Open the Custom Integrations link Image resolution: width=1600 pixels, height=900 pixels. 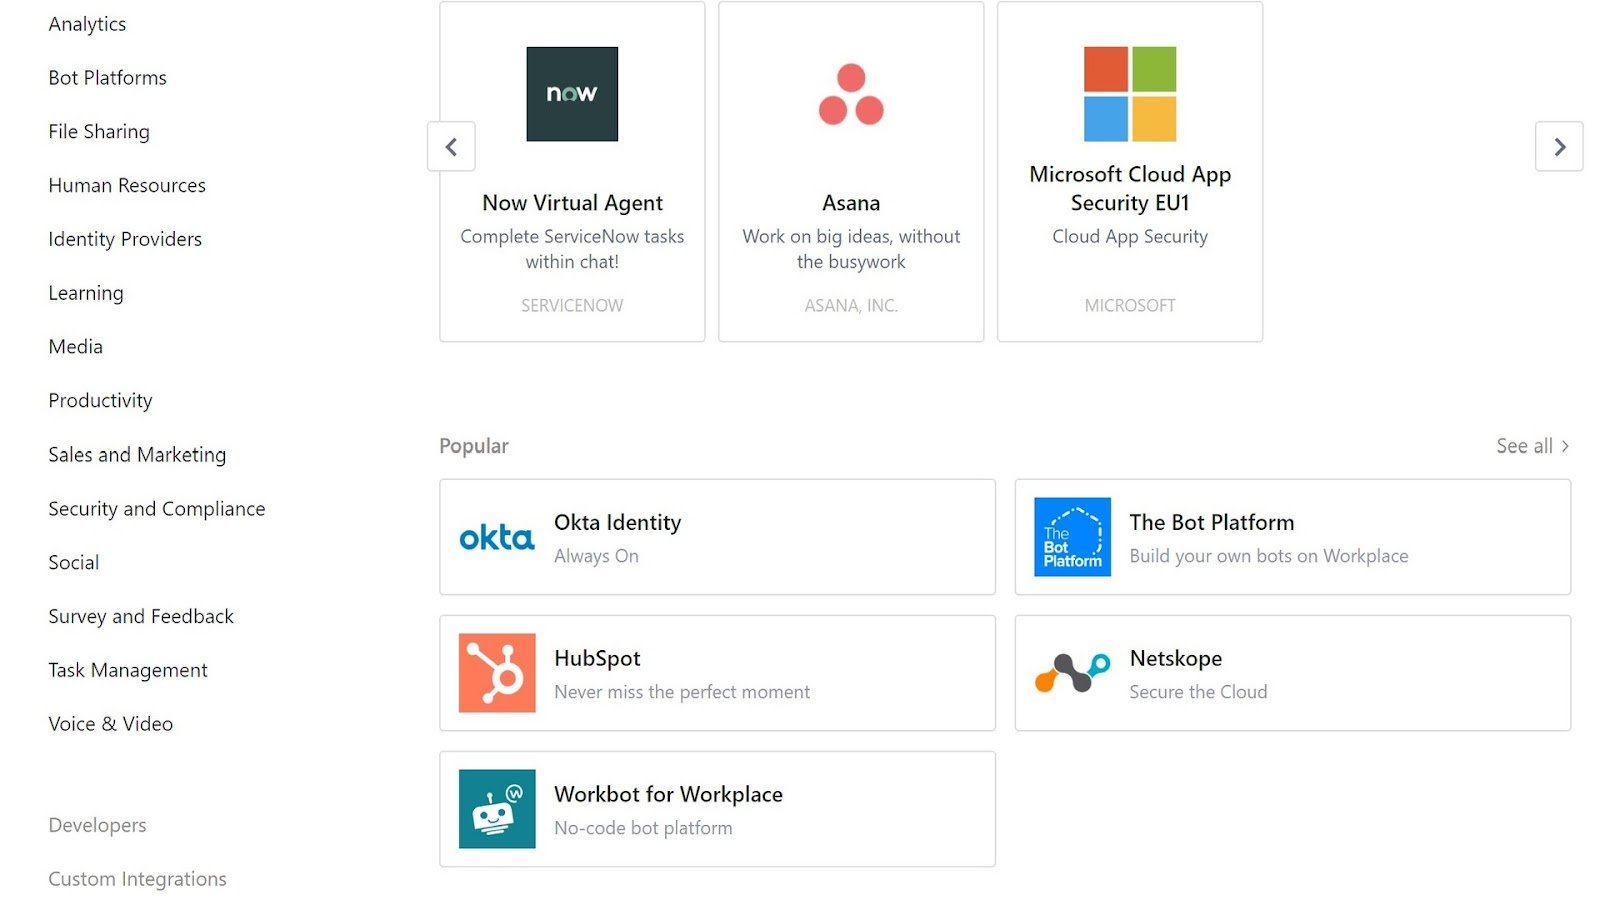coord(138,879)
